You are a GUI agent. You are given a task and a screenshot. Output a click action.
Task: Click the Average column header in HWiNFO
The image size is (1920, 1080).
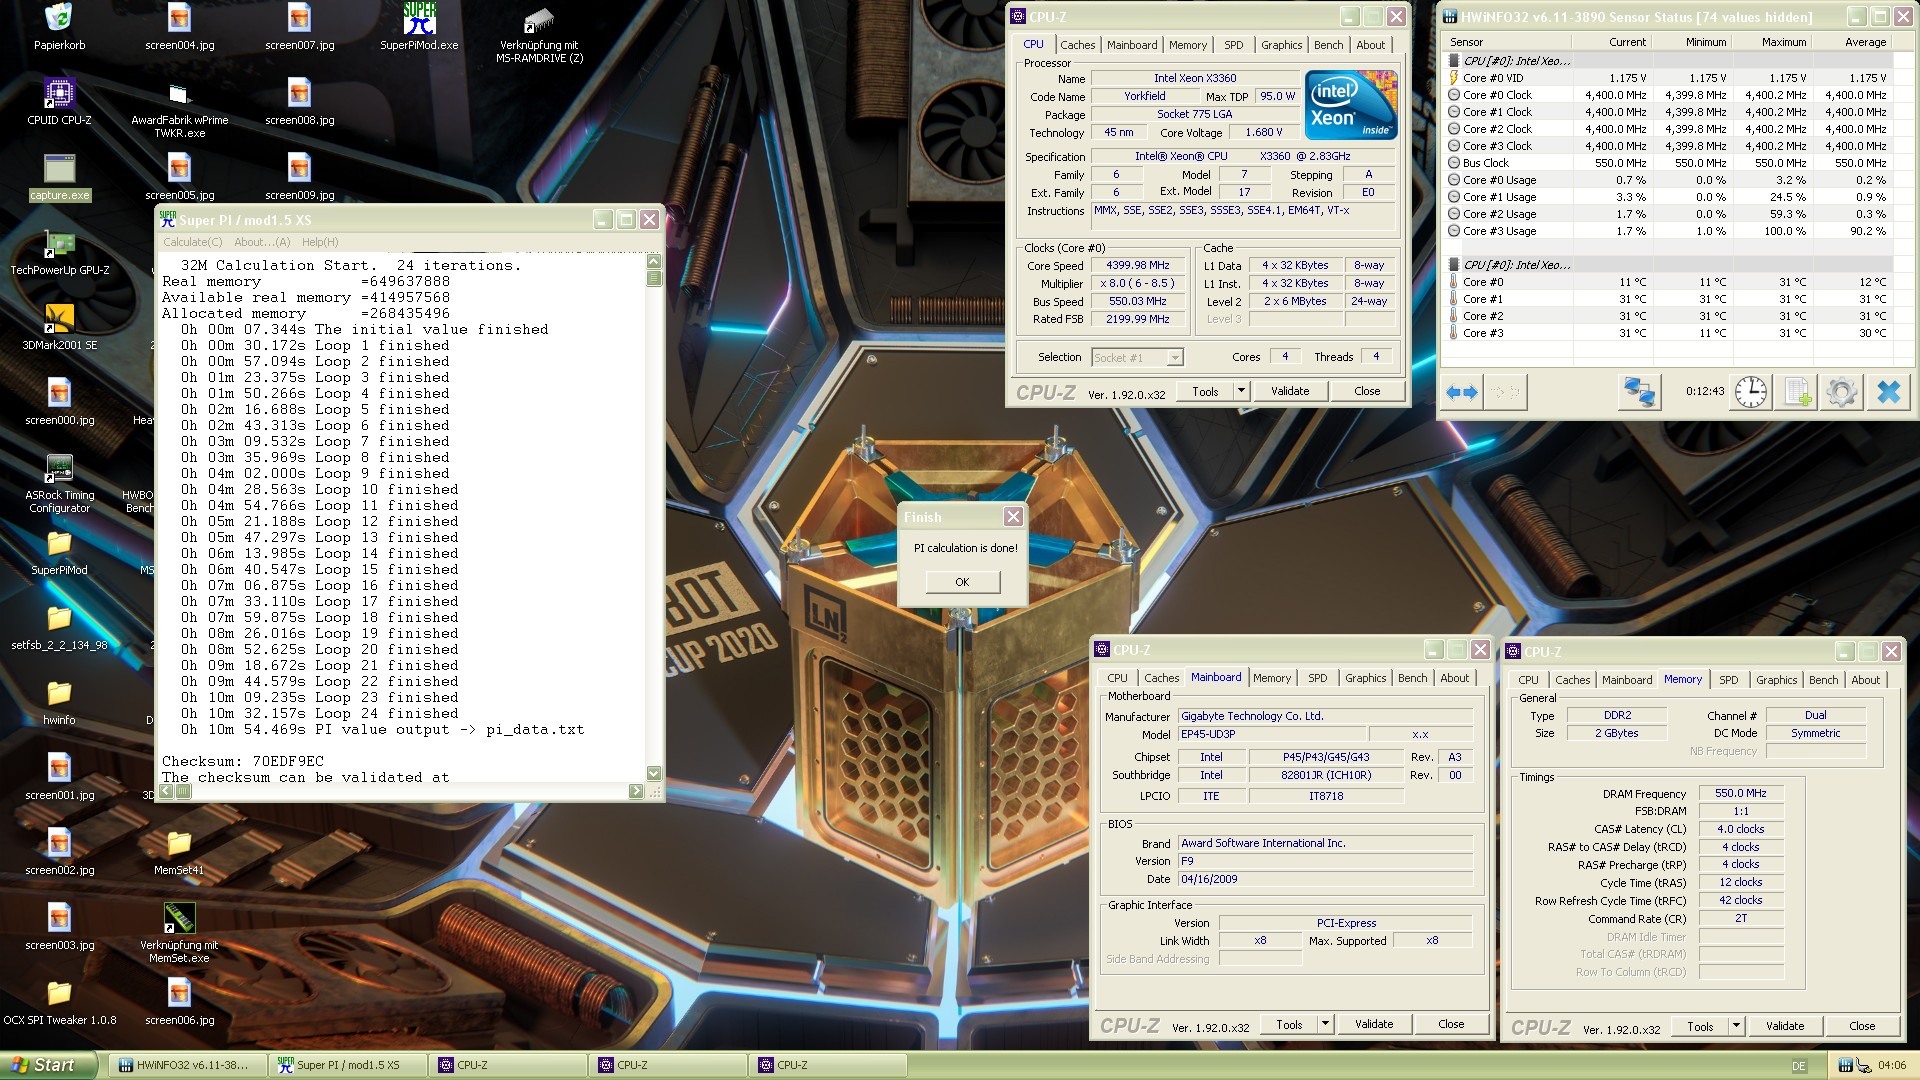[1853, 42]
